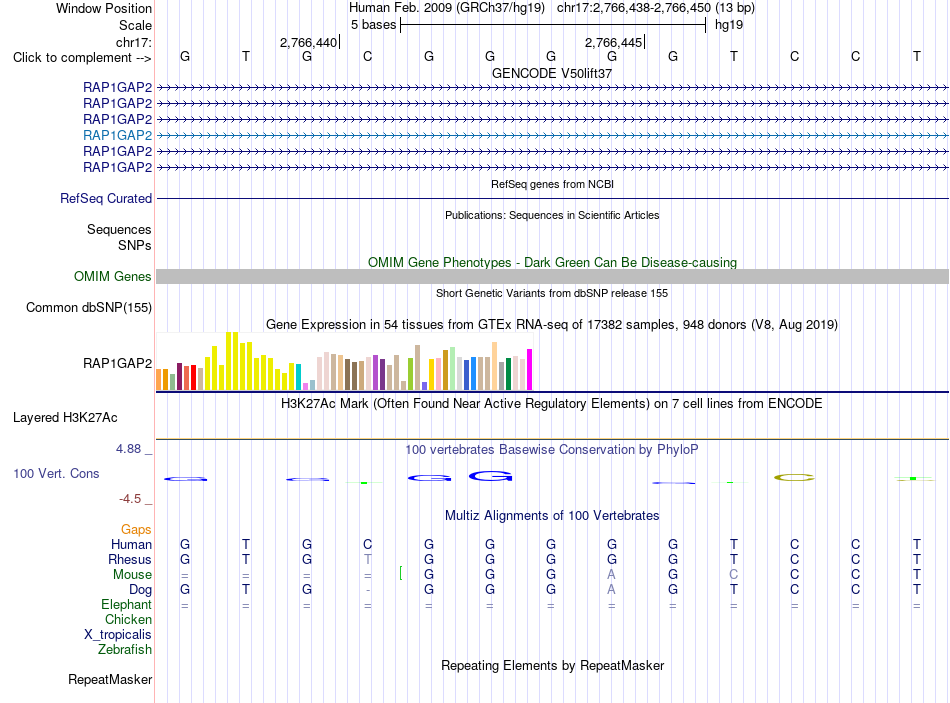The height and width of the screenshot is (703, 950).
Task: Click the SNPs track label
Action: click(x=135, y=245)
